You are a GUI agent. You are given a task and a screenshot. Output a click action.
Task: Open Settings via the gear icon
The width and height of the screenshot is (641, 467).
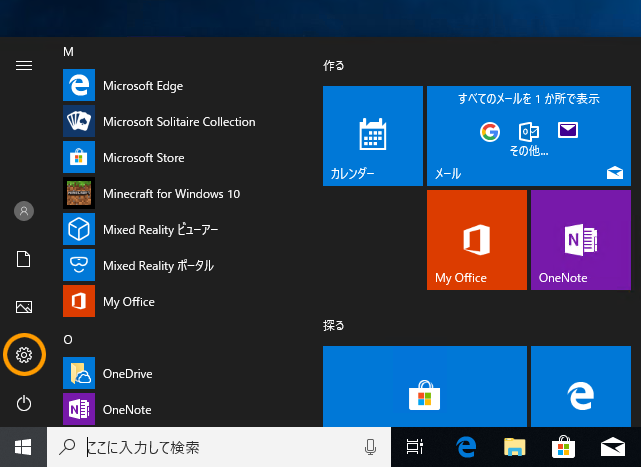pyautogui.click(x=24, y=355)
